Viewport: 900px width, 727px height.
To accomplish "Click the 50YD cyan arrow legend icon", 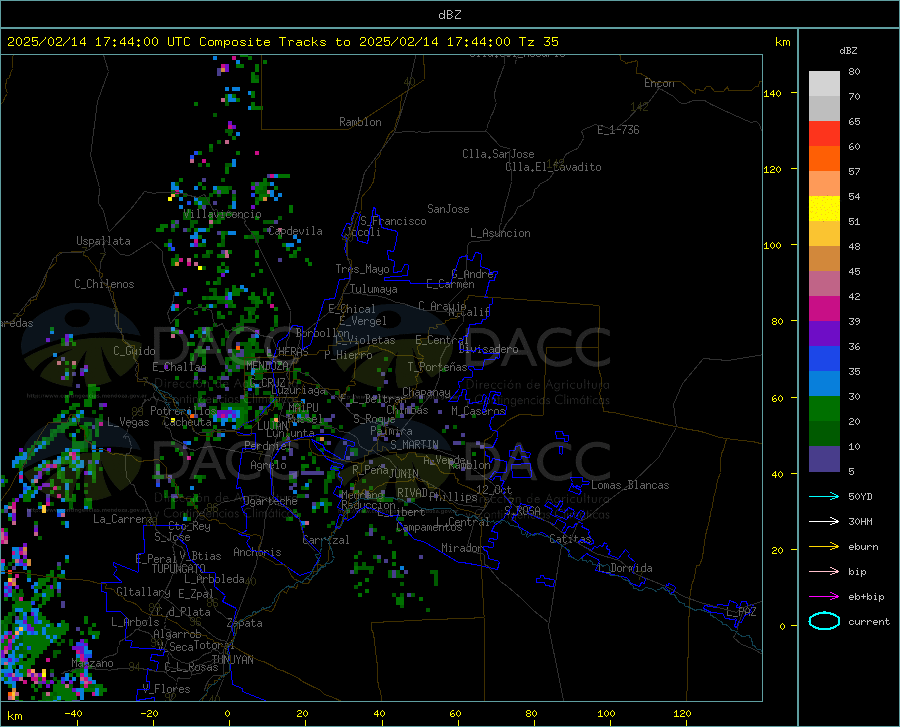I will [x=824, y=496].
